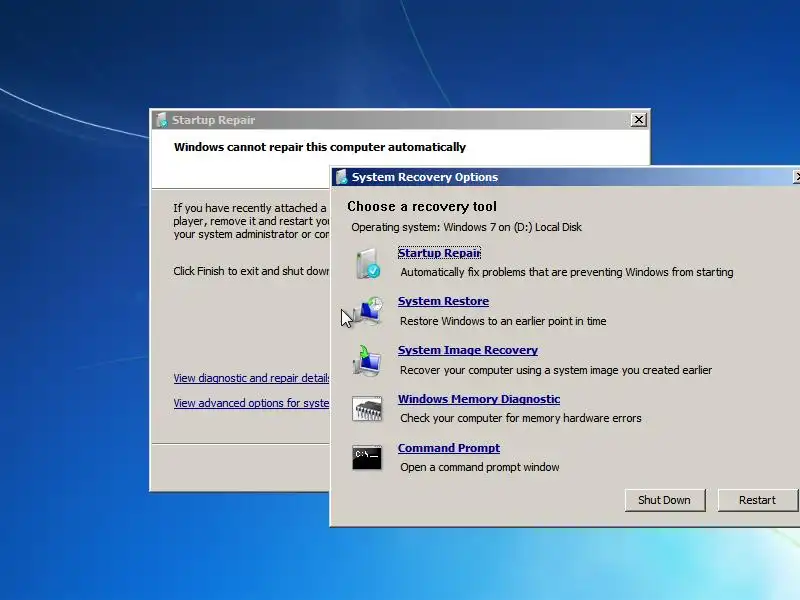Select 'Restore Windows to an earlier point' text
Viewport: 800px width, 600px height.
[503, 321]
